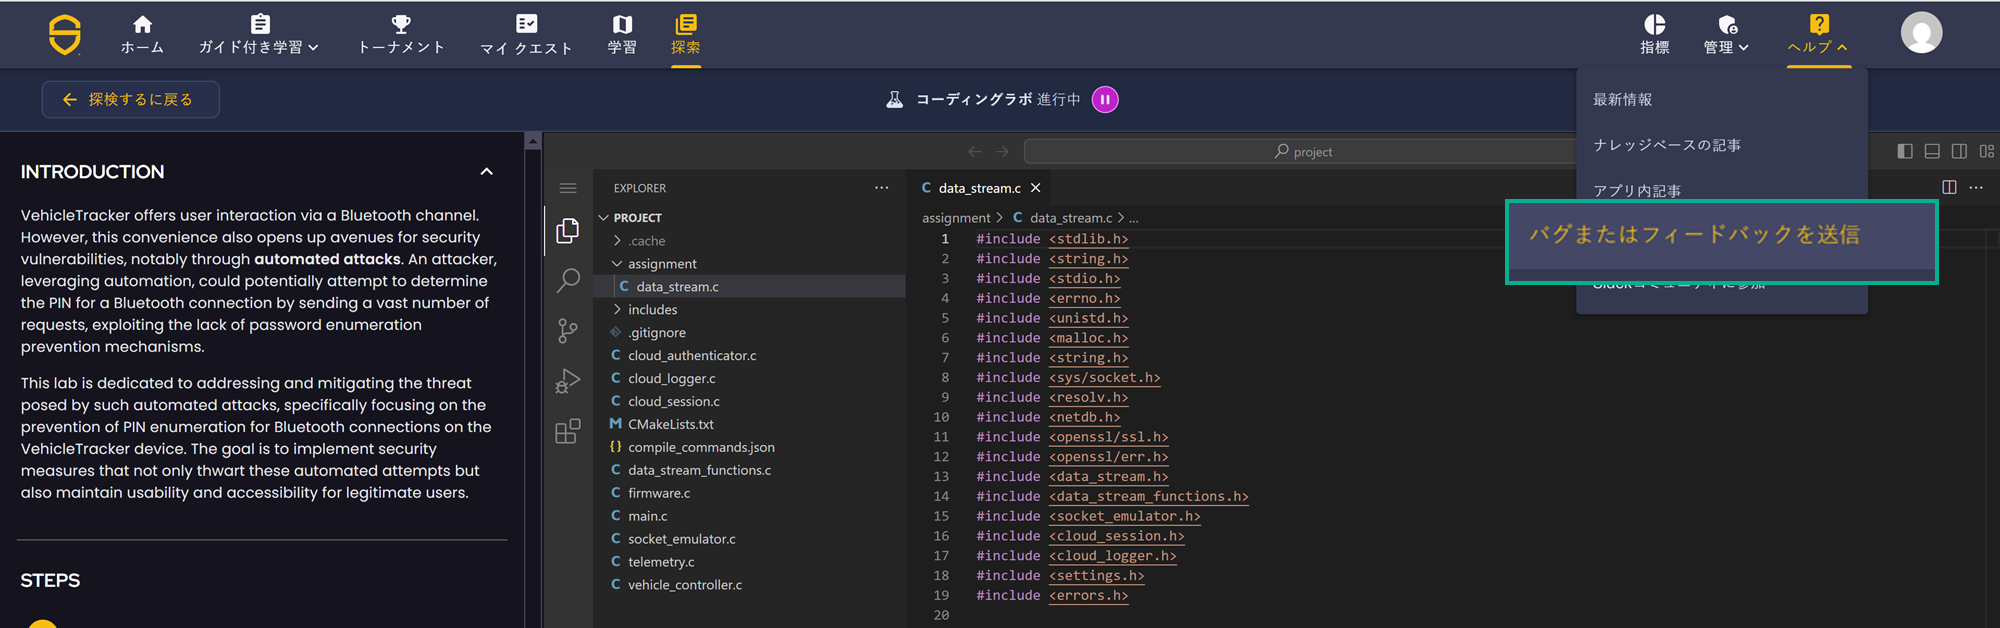Toggle the primary sidebar layout icon
The height and width of the screenshot is (628, 2000).
point(1905,151)
